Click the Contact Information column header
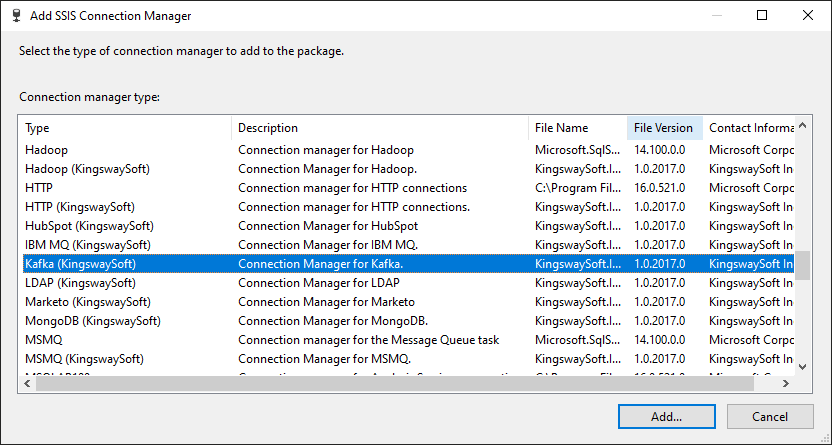The width and height of the screenshot is (832, 445). click(749, 128)
